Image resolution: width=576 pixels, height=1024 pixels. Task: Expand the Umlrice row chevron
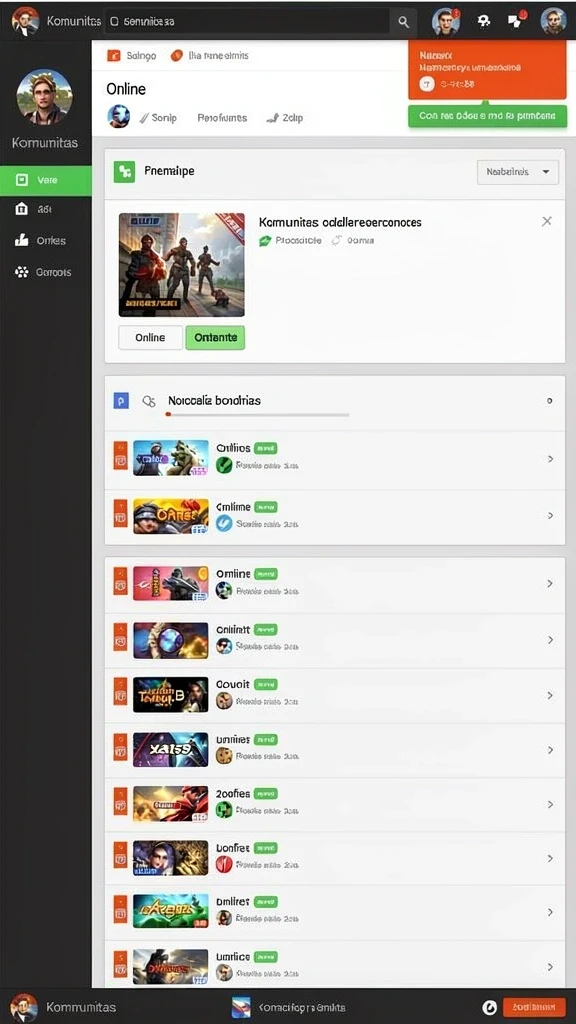pos(551,967)
